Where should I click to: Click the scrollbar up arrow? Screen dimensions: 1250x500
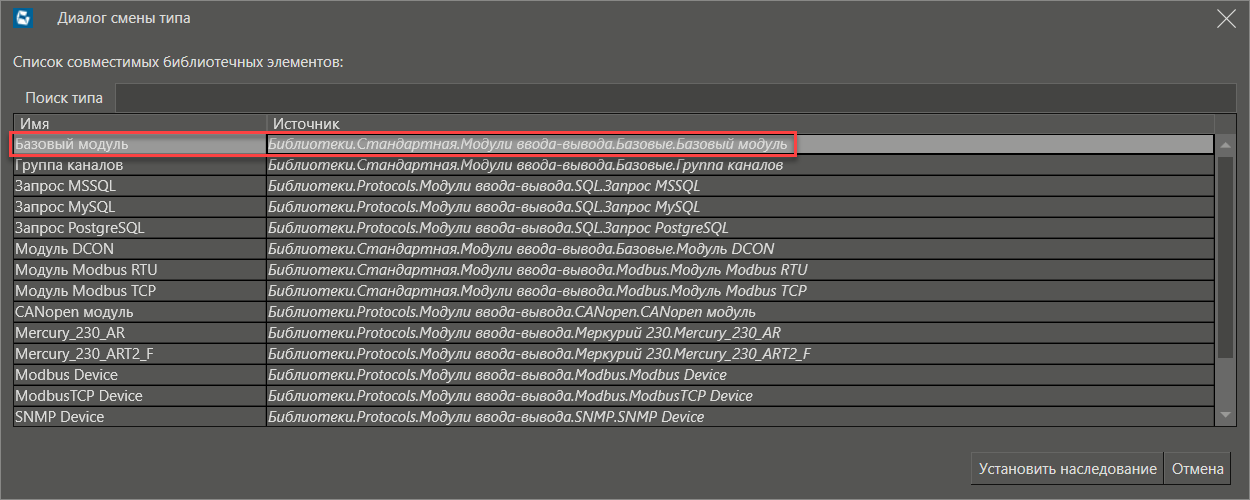pos(1226,145)
